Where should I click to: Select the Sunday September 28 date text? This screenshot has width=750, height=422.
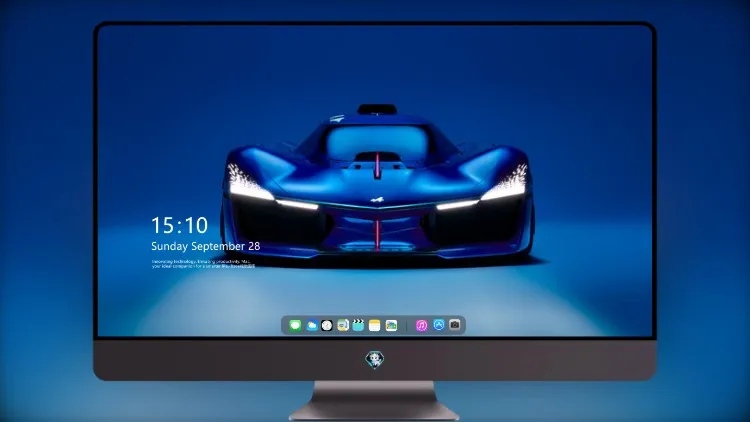click(206, 246)
